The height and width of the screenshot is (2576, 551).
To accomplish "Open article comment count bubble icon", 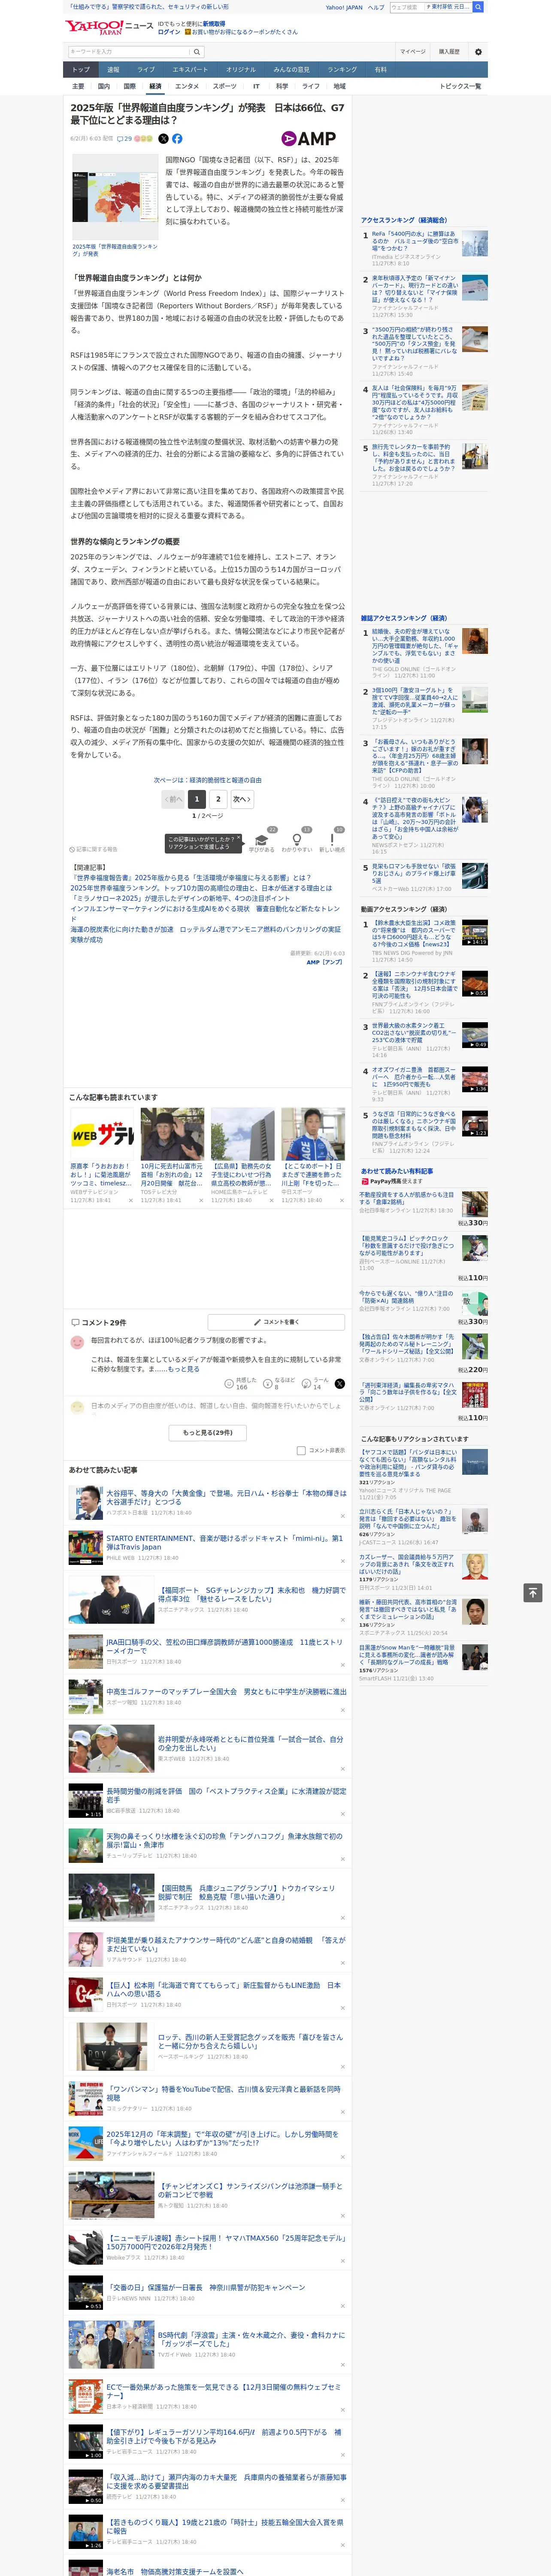I will pos(124,139).
